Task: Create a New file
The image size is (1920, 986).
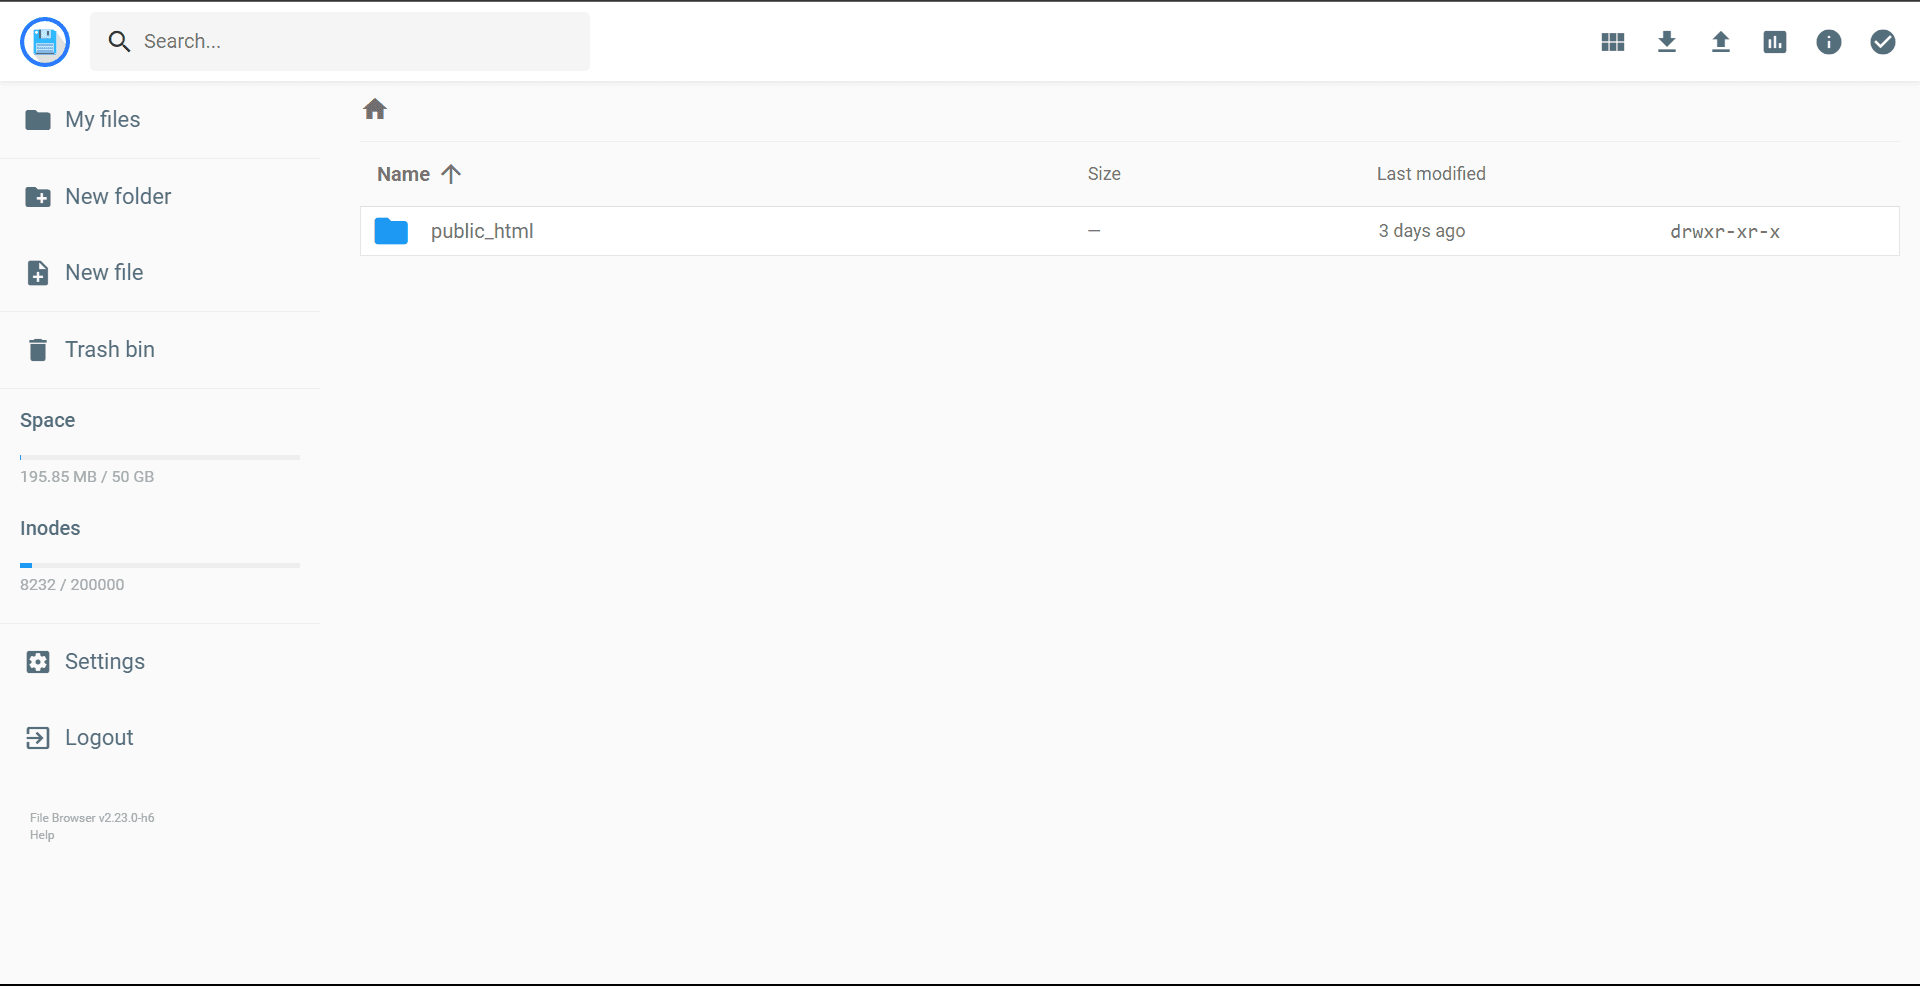Action: pos(103,272)
